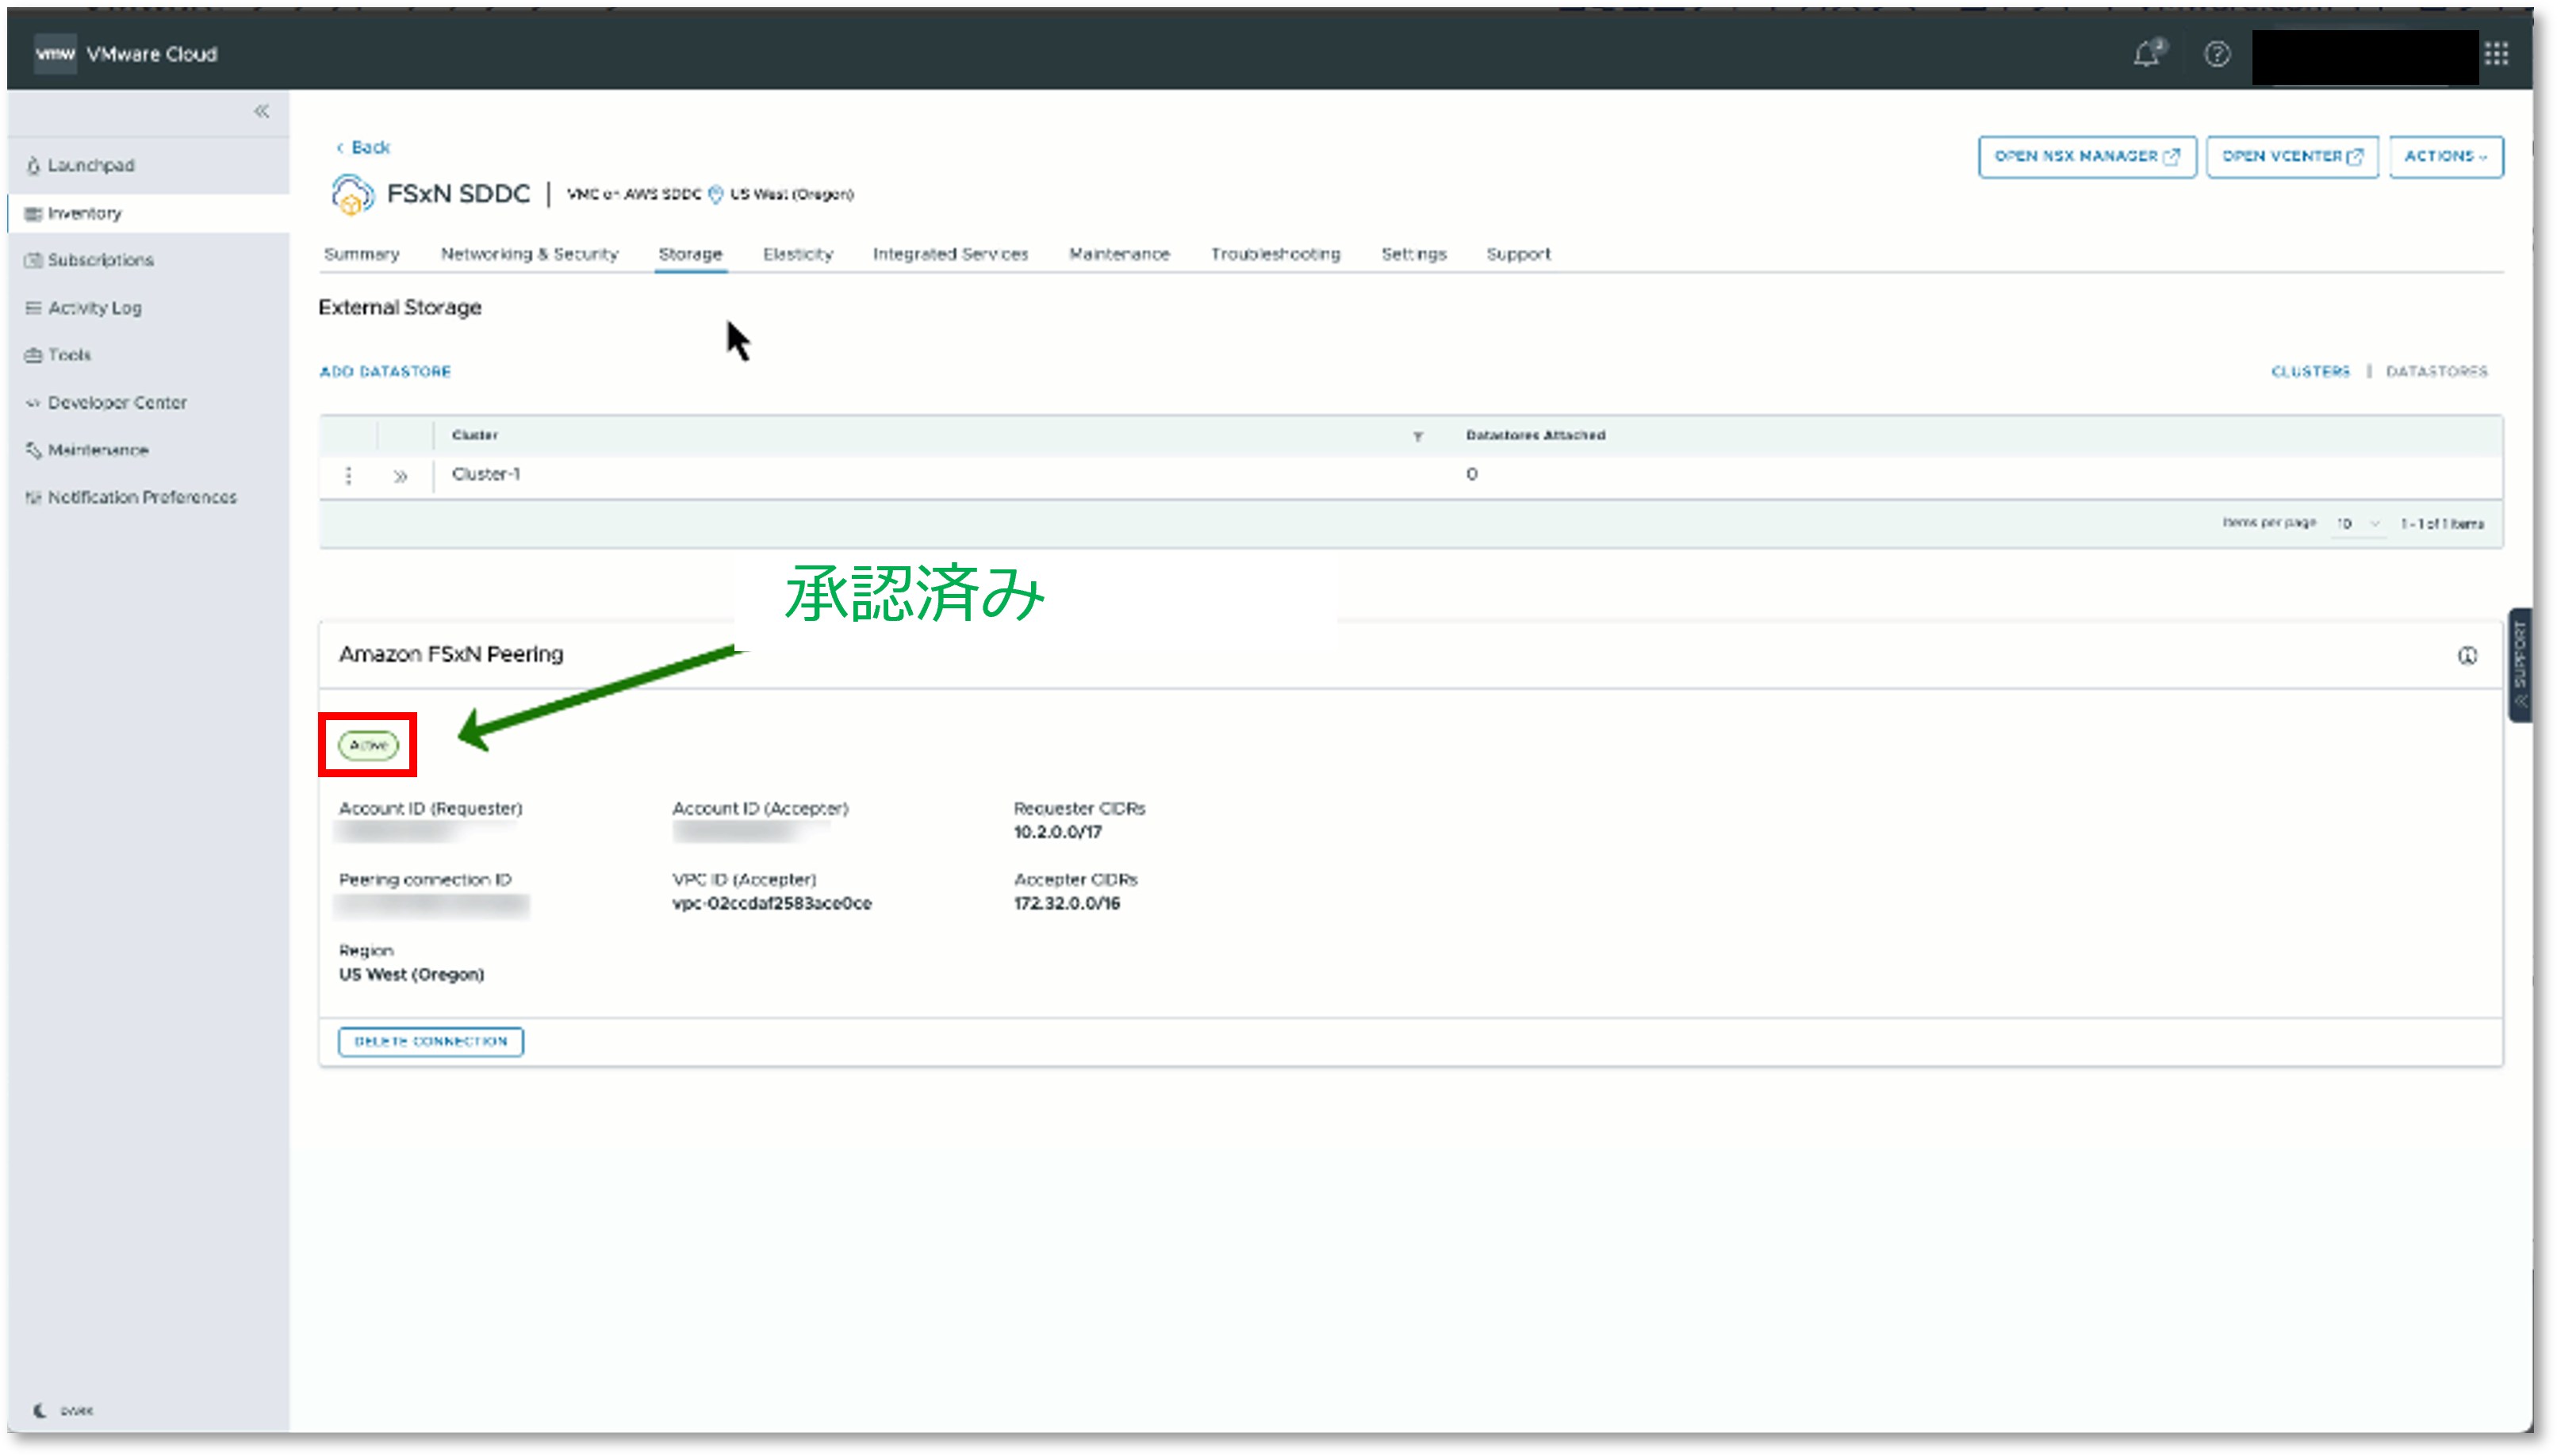Click the Cluster-1 cell
Image resolution: width=2557 pixels, height=1456 pixels.
(x=485, y=474)
